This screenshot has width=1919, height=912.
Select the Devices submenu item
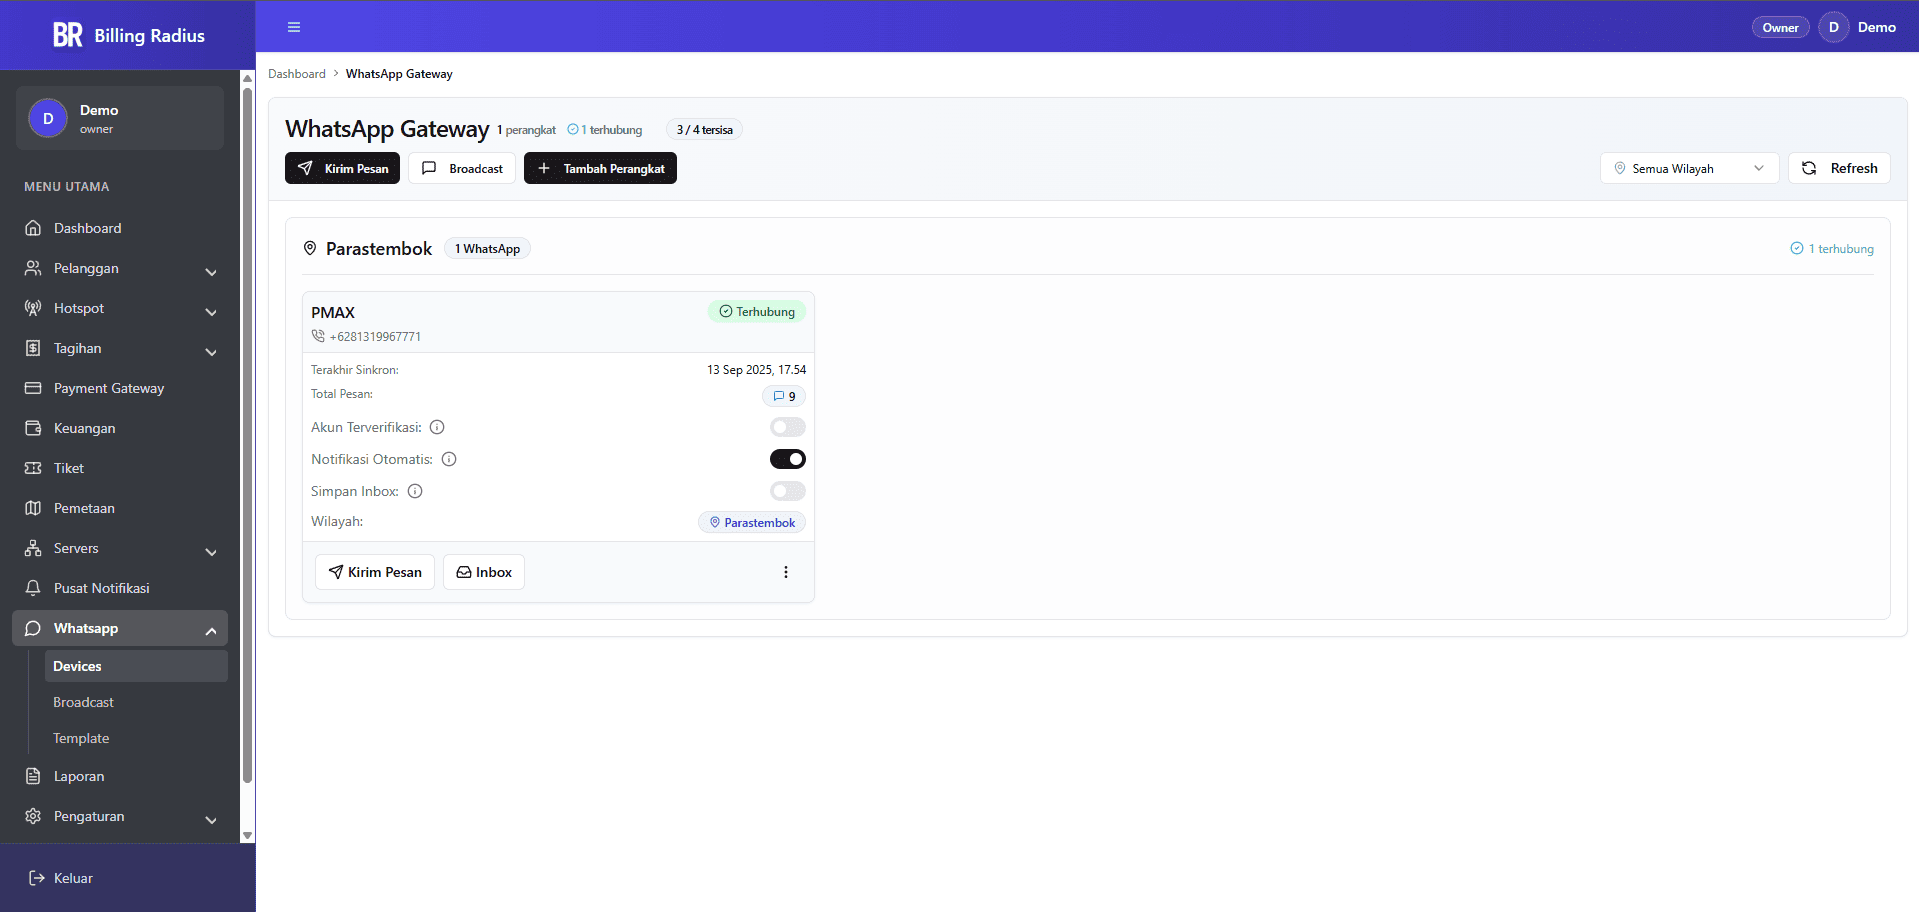(136, 666)
